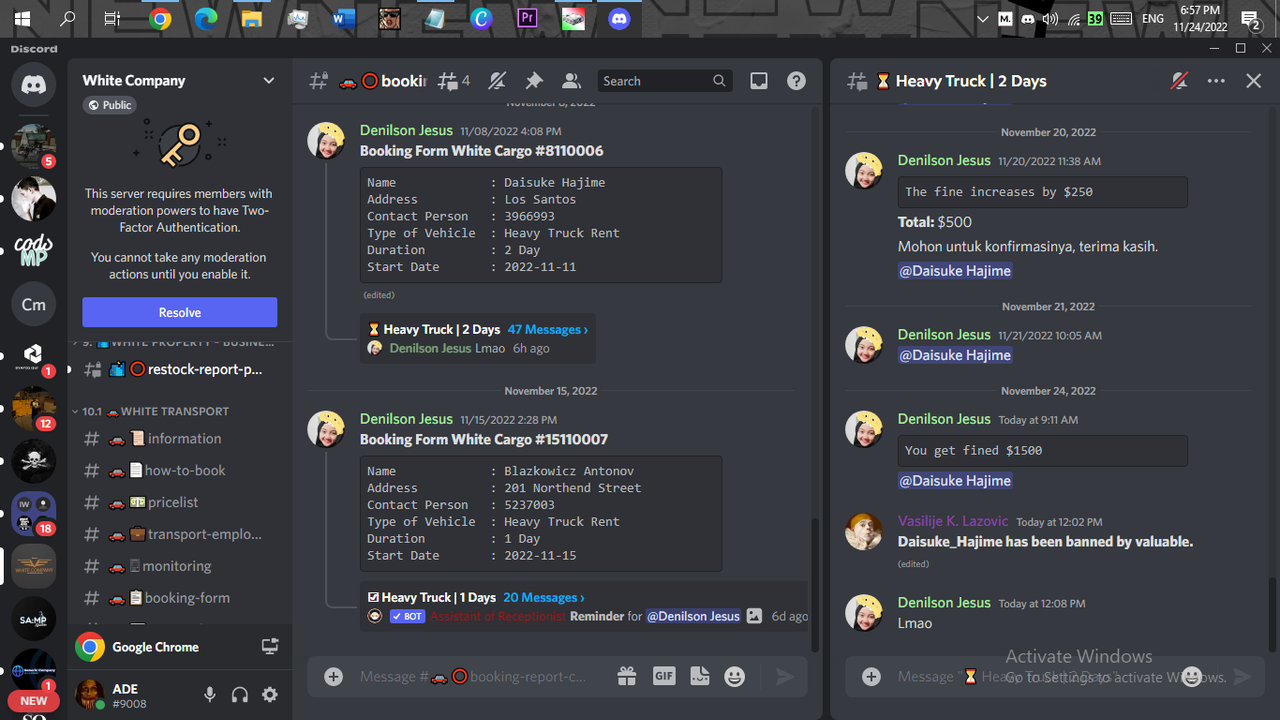
Task: Open emoji picker in main message box
Action: [735, 677]
